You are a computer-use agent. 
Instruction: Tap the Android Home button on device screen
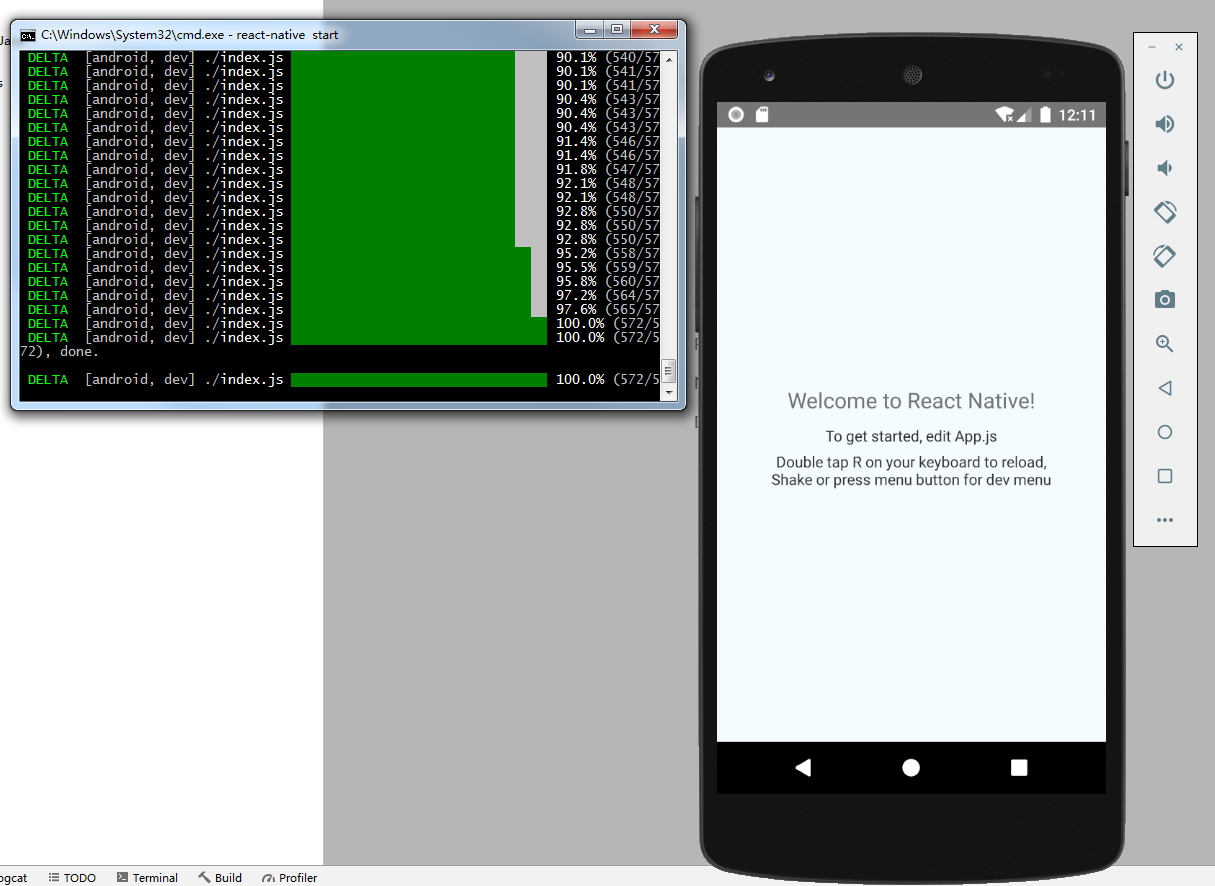click(911, 767)
